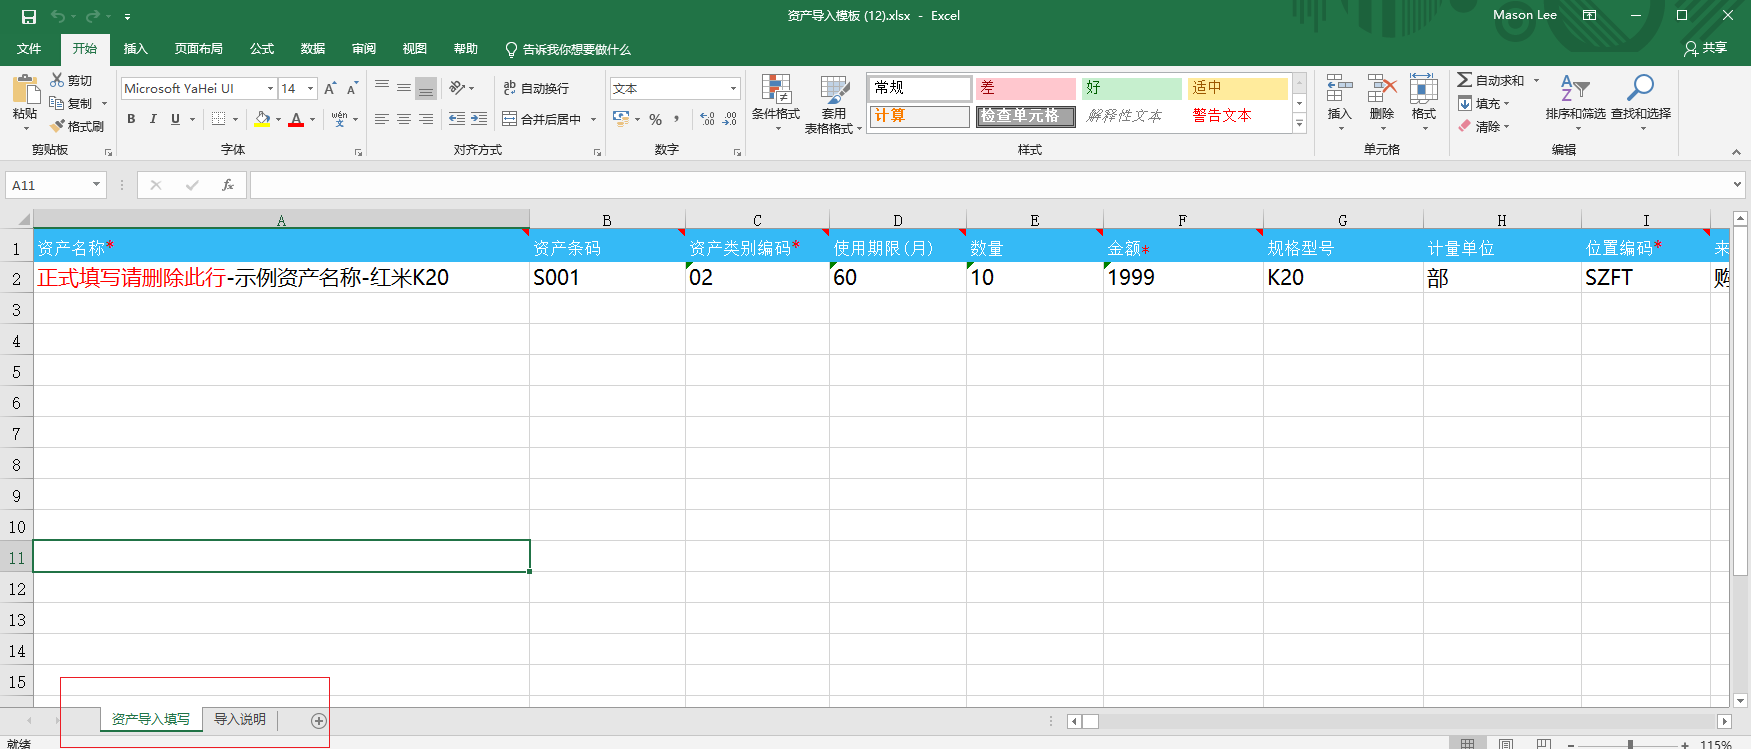Image resolution: width=1751 pixels, height=749 pixels.
Task: Apply percent style format
Action: (656, 119)
